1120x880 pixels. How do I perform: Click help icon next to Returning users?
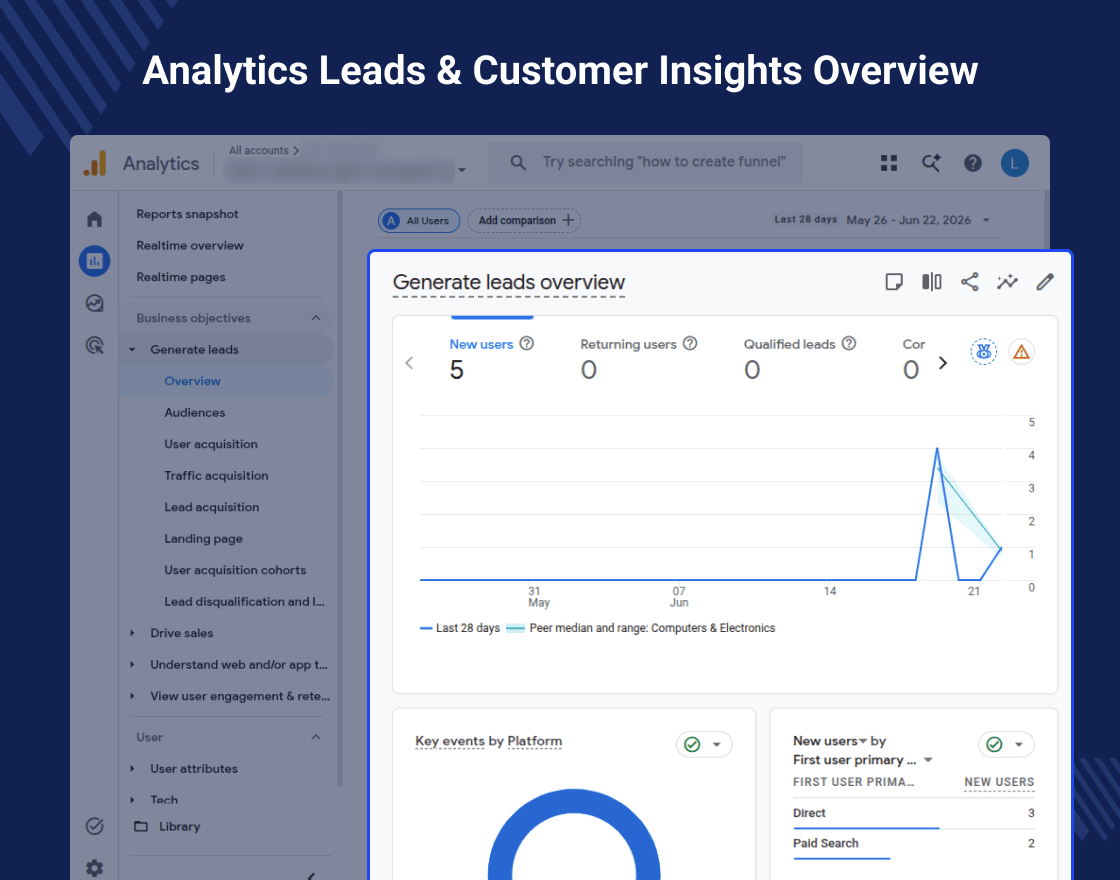690,344
